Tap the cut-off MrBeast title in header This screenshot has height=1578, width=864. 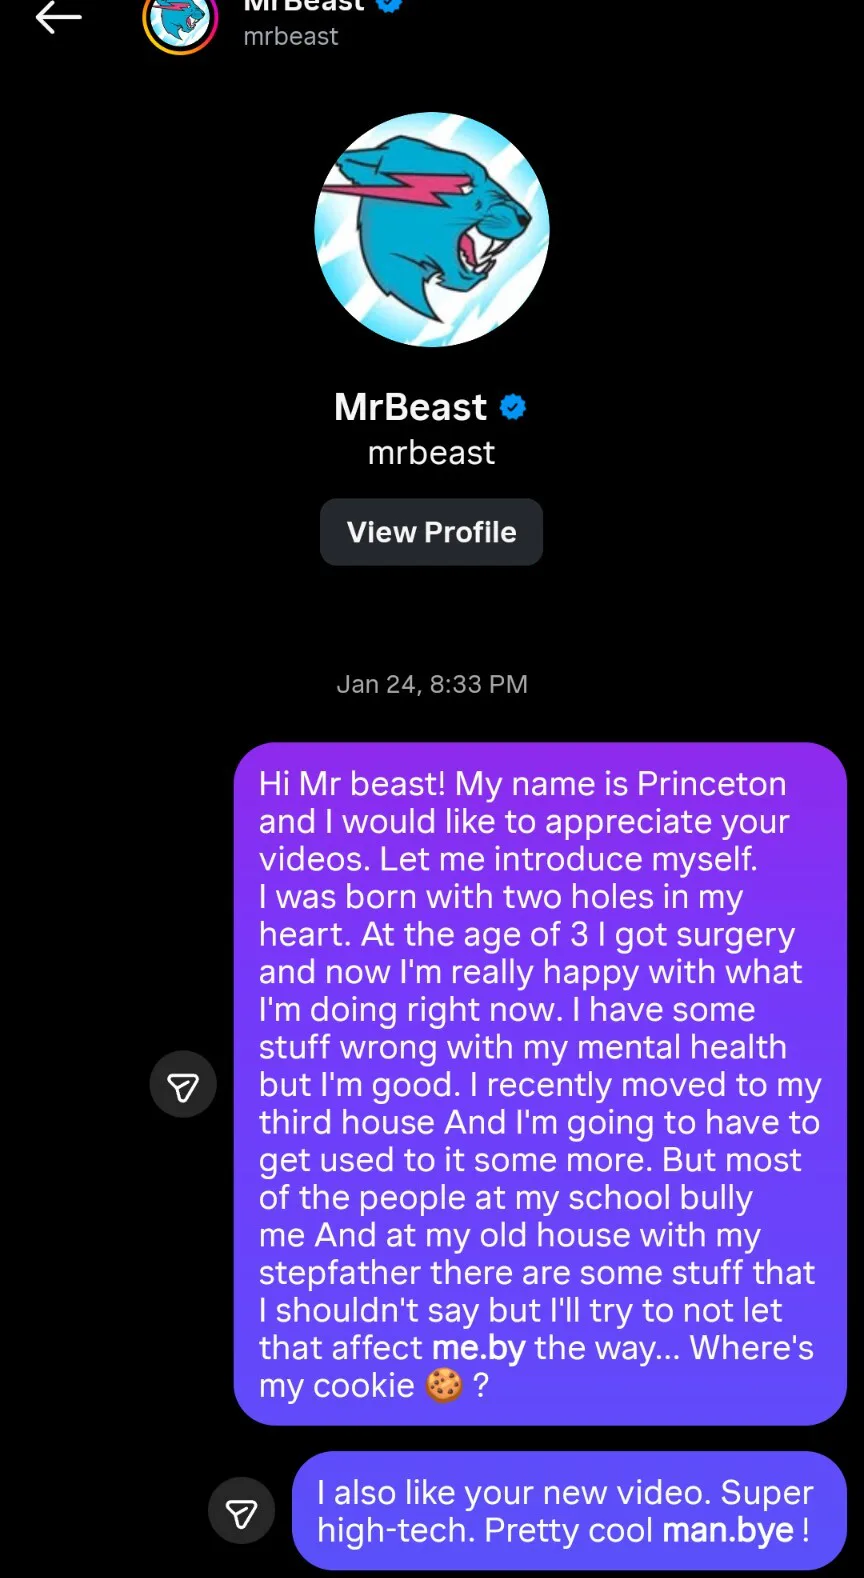click(304, 6)
